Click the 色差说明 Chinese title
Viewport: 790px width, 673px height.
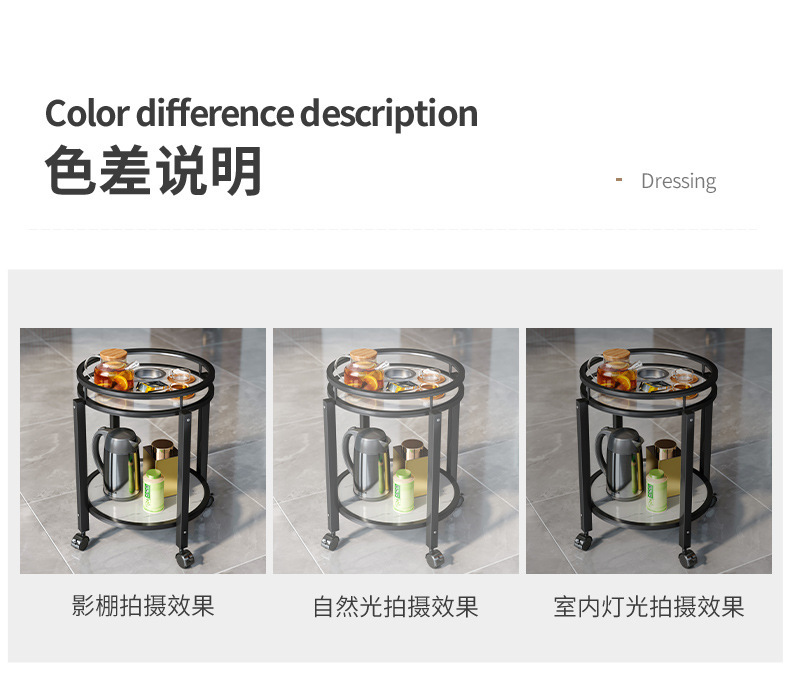coord(154,170)
